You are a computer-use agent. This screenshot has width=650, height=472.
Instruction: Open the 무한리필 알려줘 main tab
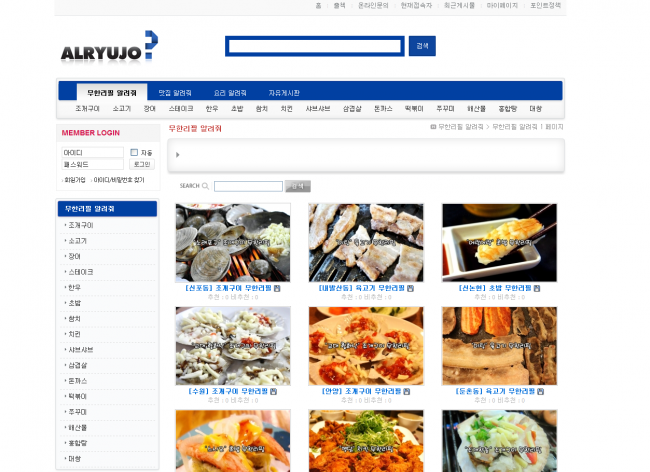coord(112,92)
